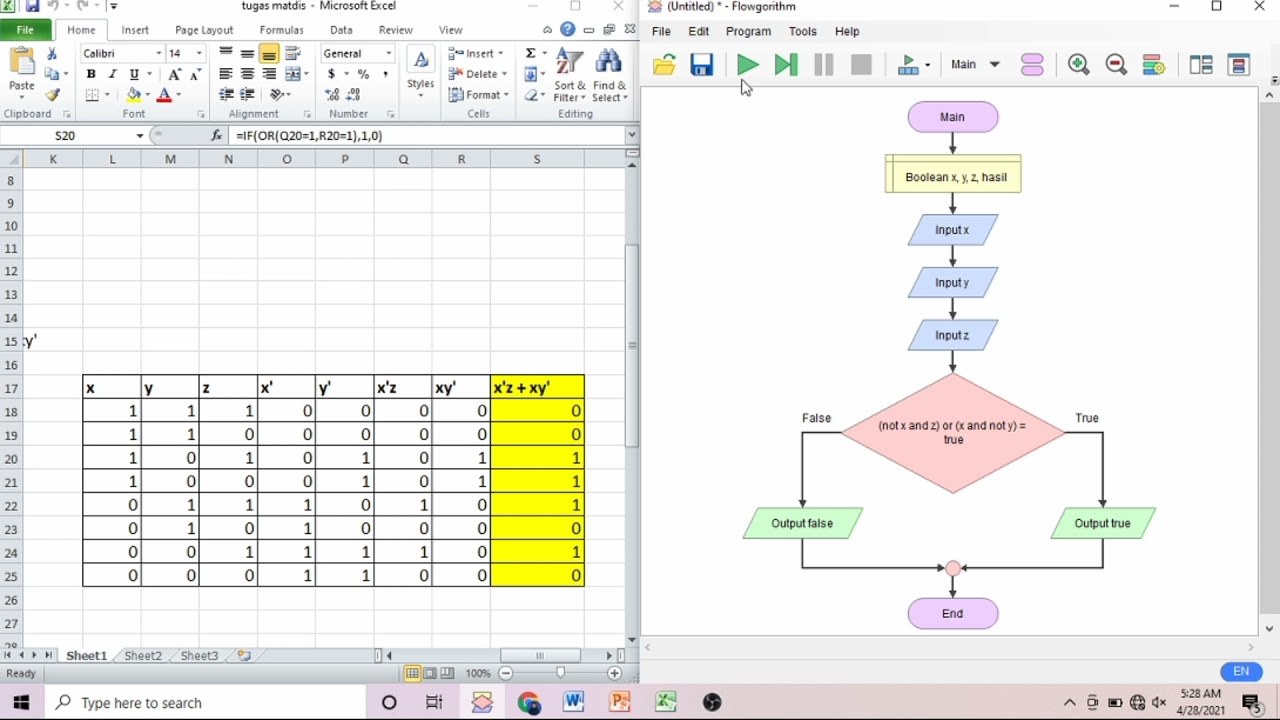
Task: Open the Insert cells dropdown
Action: pyautogui.click(x=477, y=53)
